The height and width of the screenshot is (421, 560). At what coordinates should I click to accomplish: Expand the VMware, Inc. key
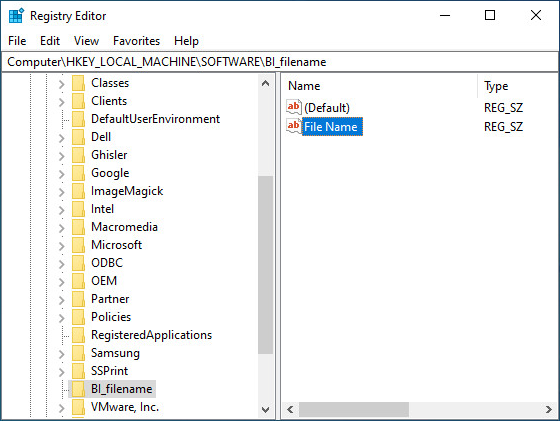coord(61,408)
